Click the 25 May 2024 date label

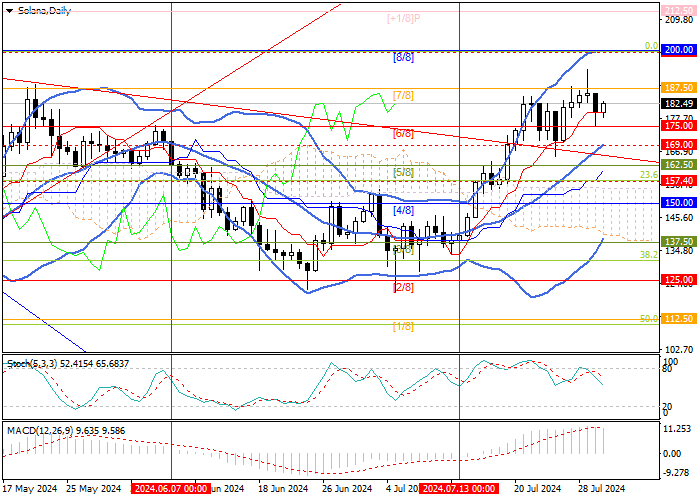click(94, 488)
